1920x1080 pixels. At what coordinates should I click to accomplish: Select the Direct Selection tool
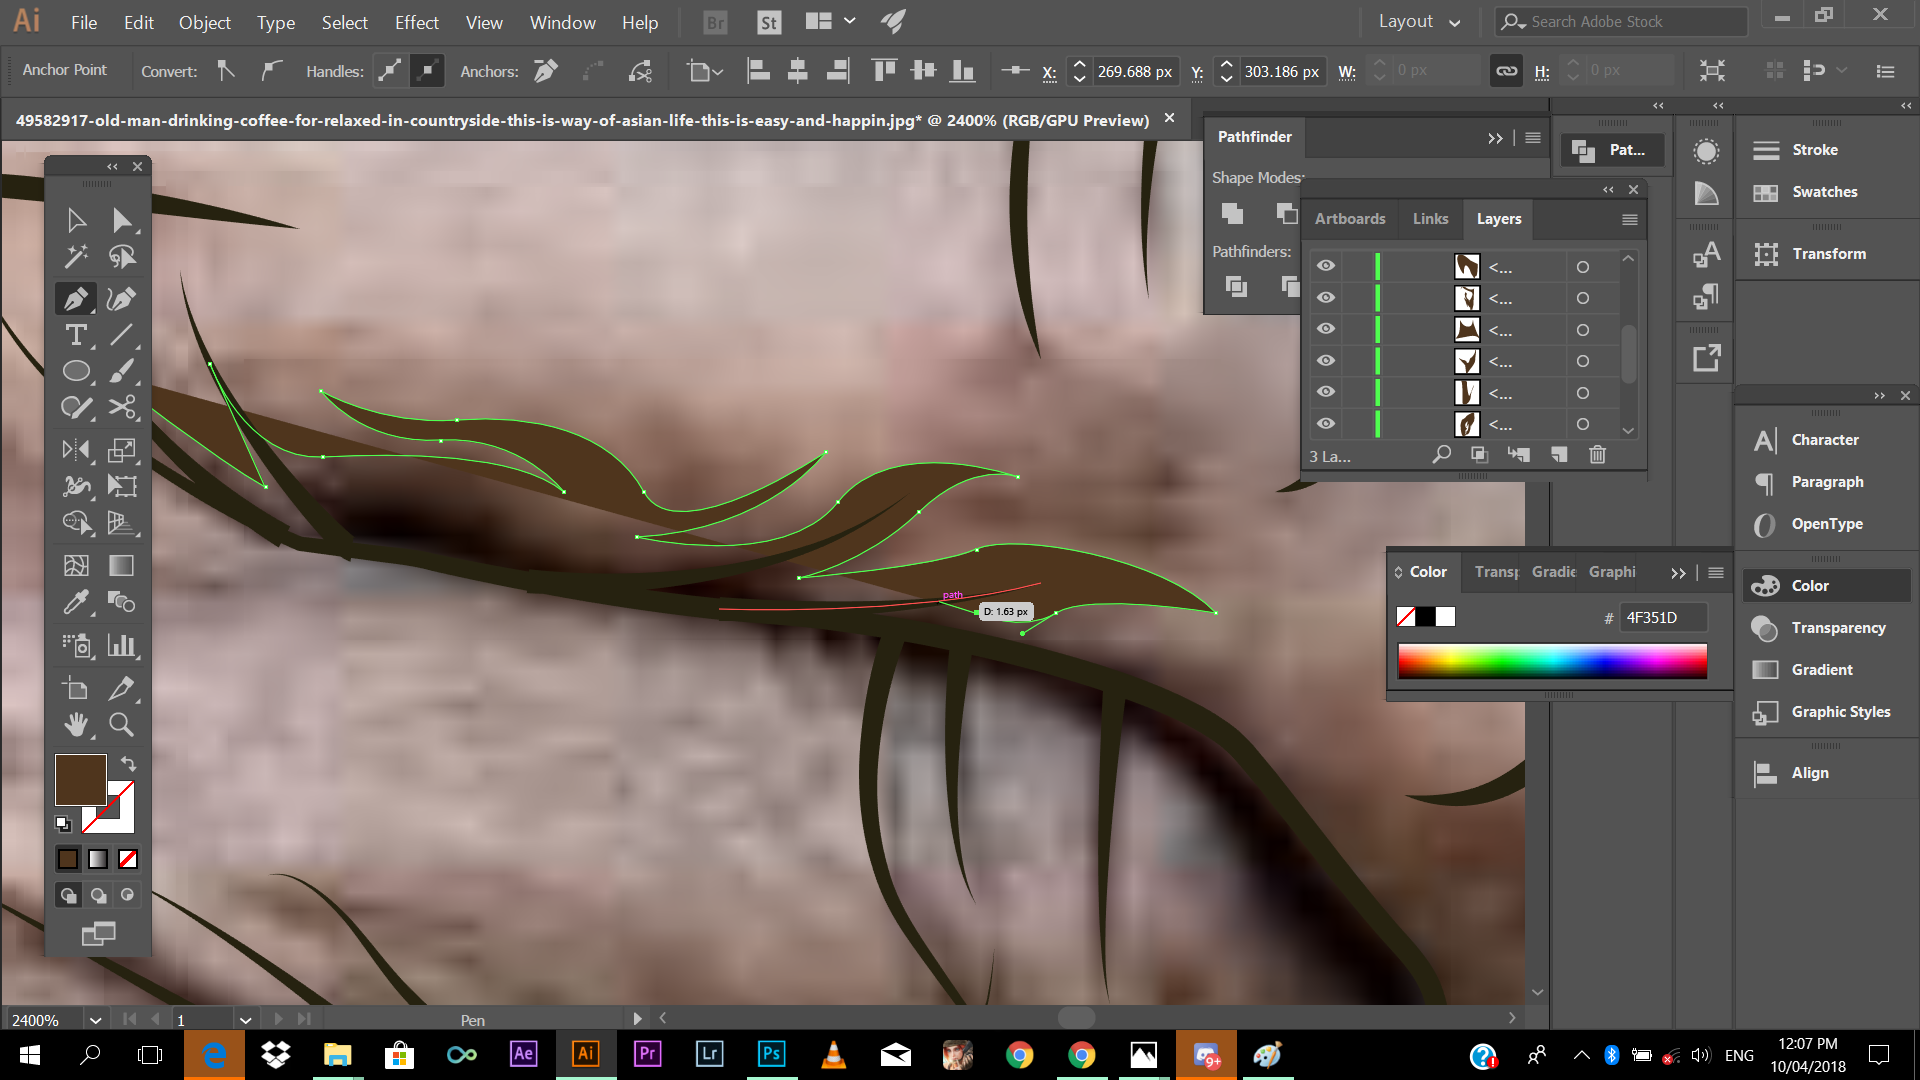(x=122, y=220)
